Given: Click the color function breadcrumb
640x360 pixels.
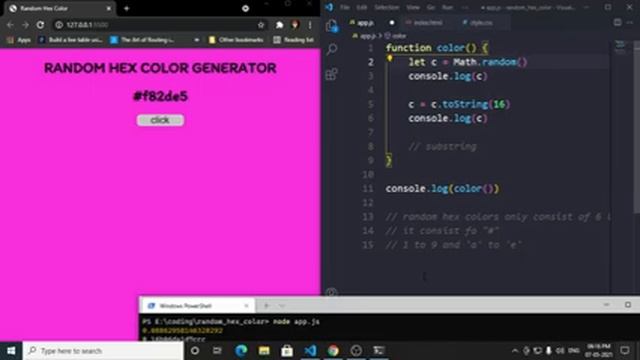Looking at the screenshot, I should [x=395, y=36].
